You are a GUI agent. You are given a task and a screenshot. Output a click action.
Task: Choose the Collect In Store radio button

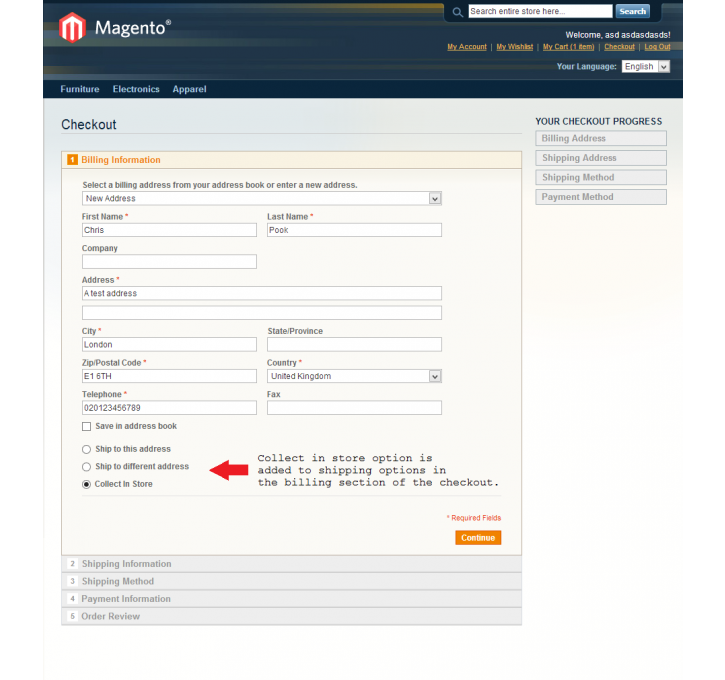pos(86,484)
